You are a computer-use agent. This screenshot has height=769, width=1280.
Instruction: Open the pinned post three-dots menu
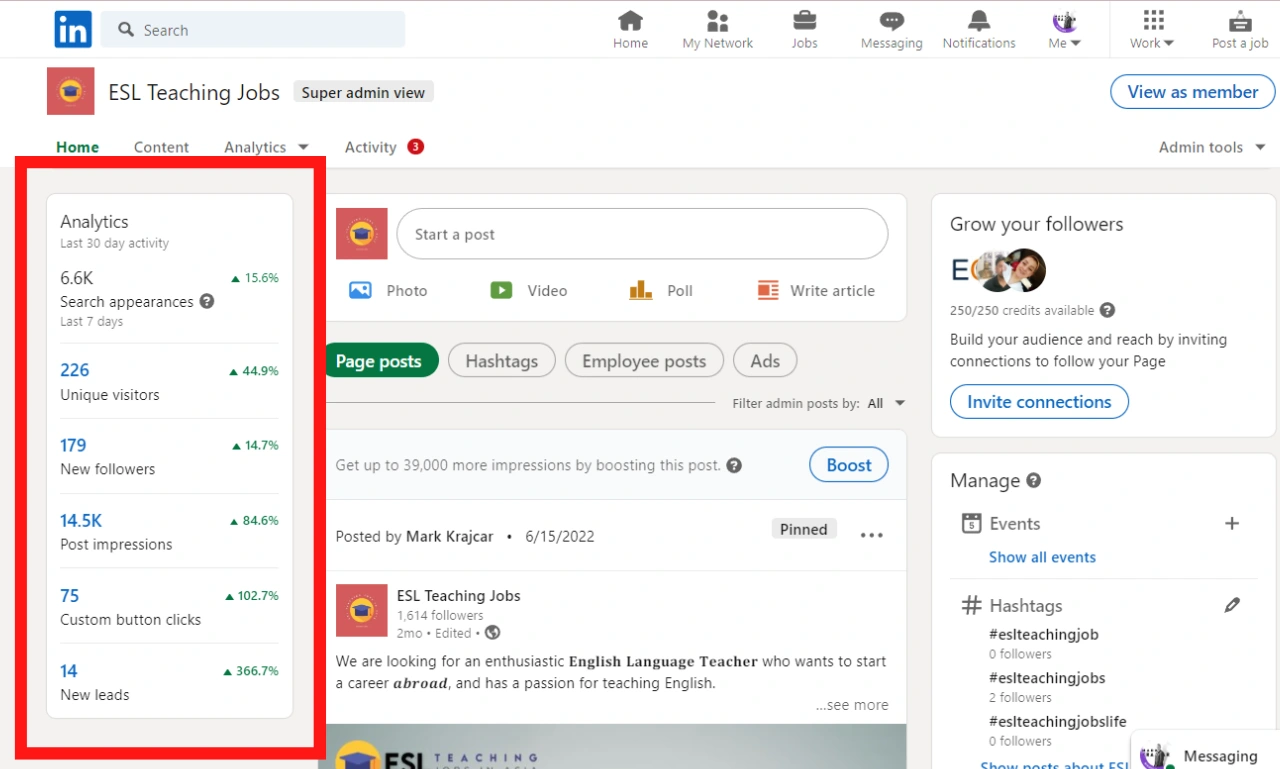coord(872,535)
